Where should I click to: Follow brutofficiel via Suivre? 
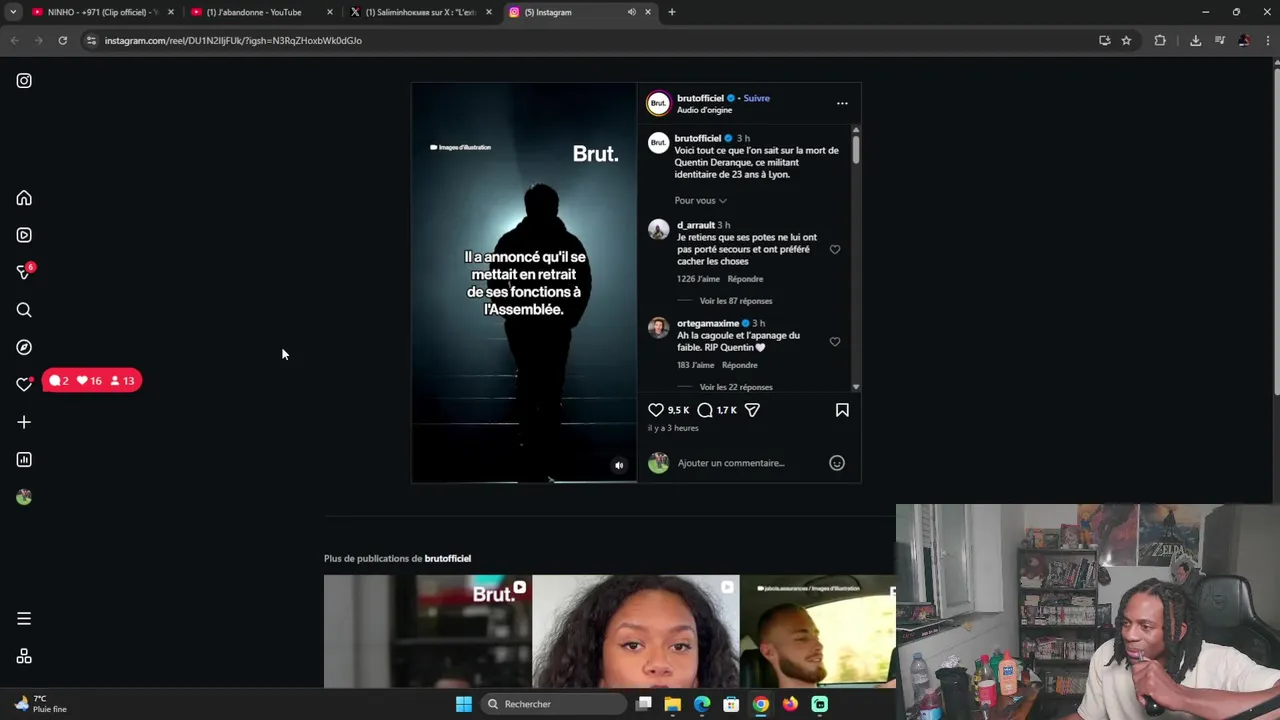(756, 98)
